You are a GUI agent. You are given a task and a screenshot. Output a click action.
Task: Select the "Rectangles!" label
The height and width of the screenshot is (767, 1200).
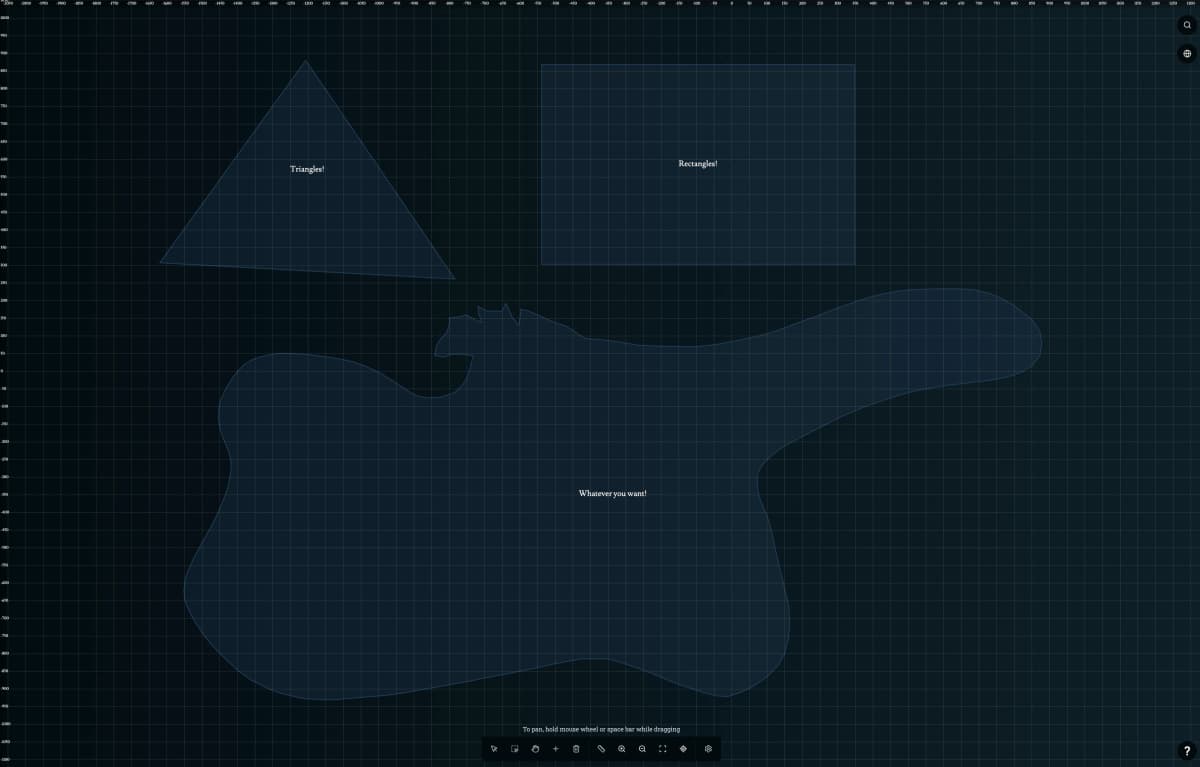697,164
